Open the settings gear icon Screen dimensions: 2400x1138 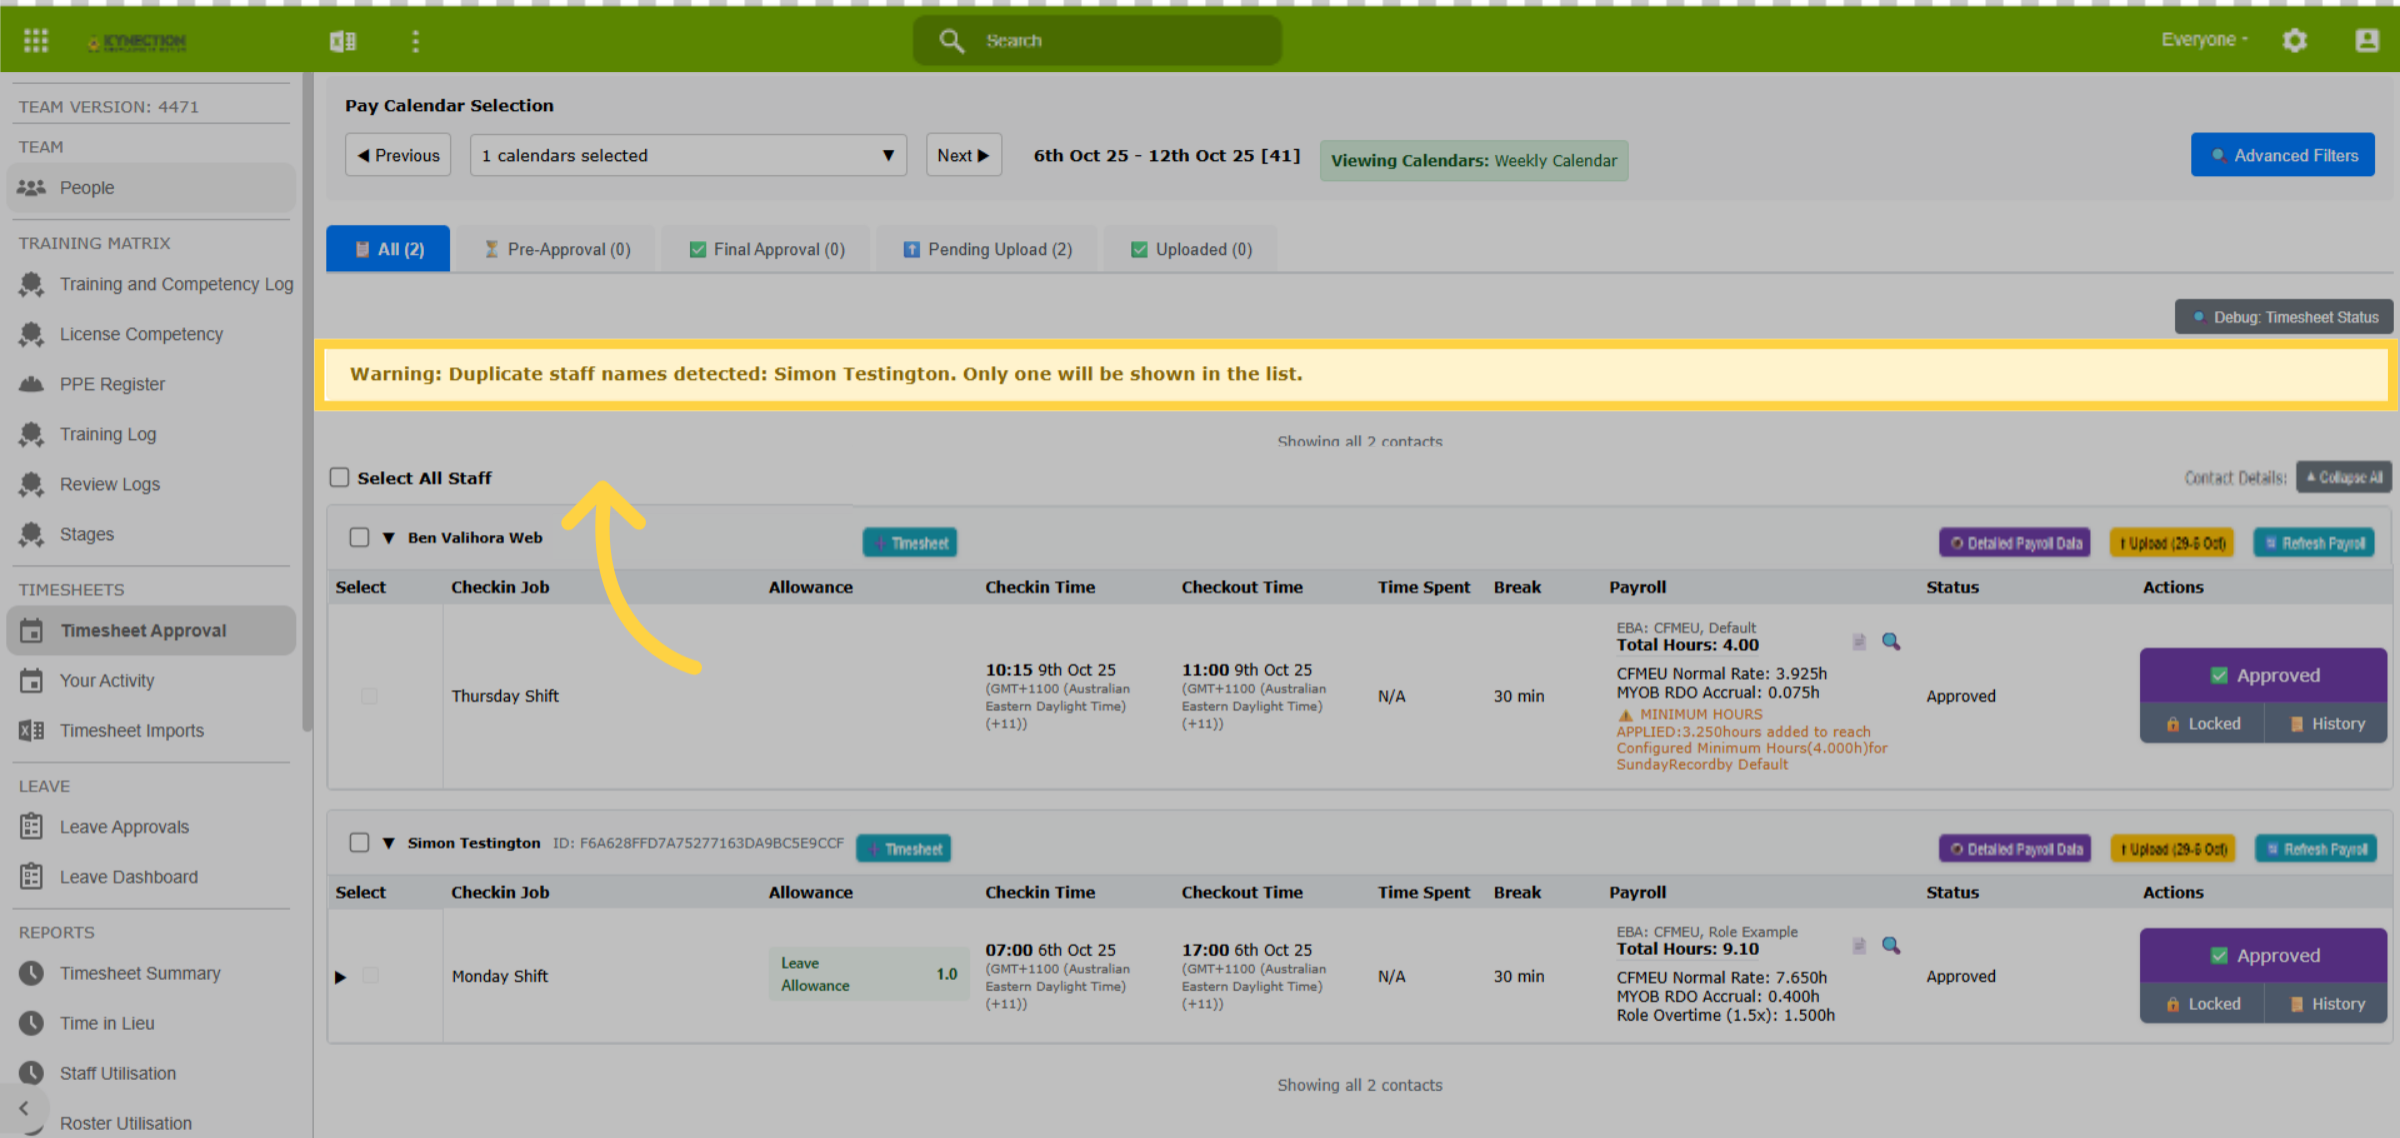(x=2295, y=40)
